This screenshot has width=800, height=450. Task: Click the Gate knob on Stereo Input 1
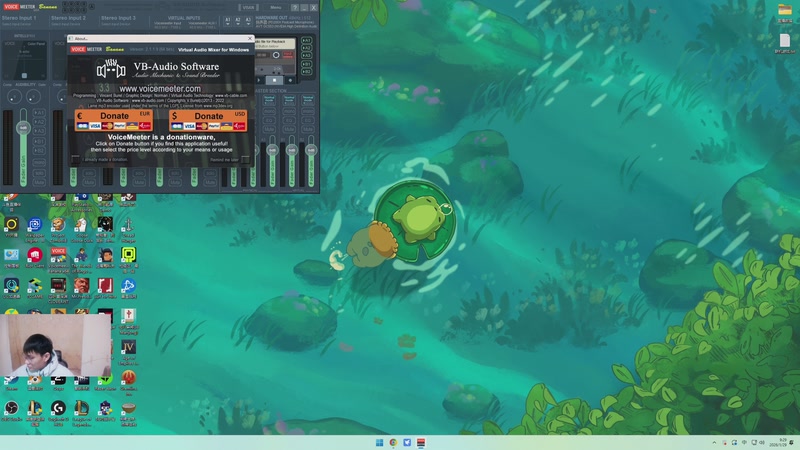click(34, 96)
